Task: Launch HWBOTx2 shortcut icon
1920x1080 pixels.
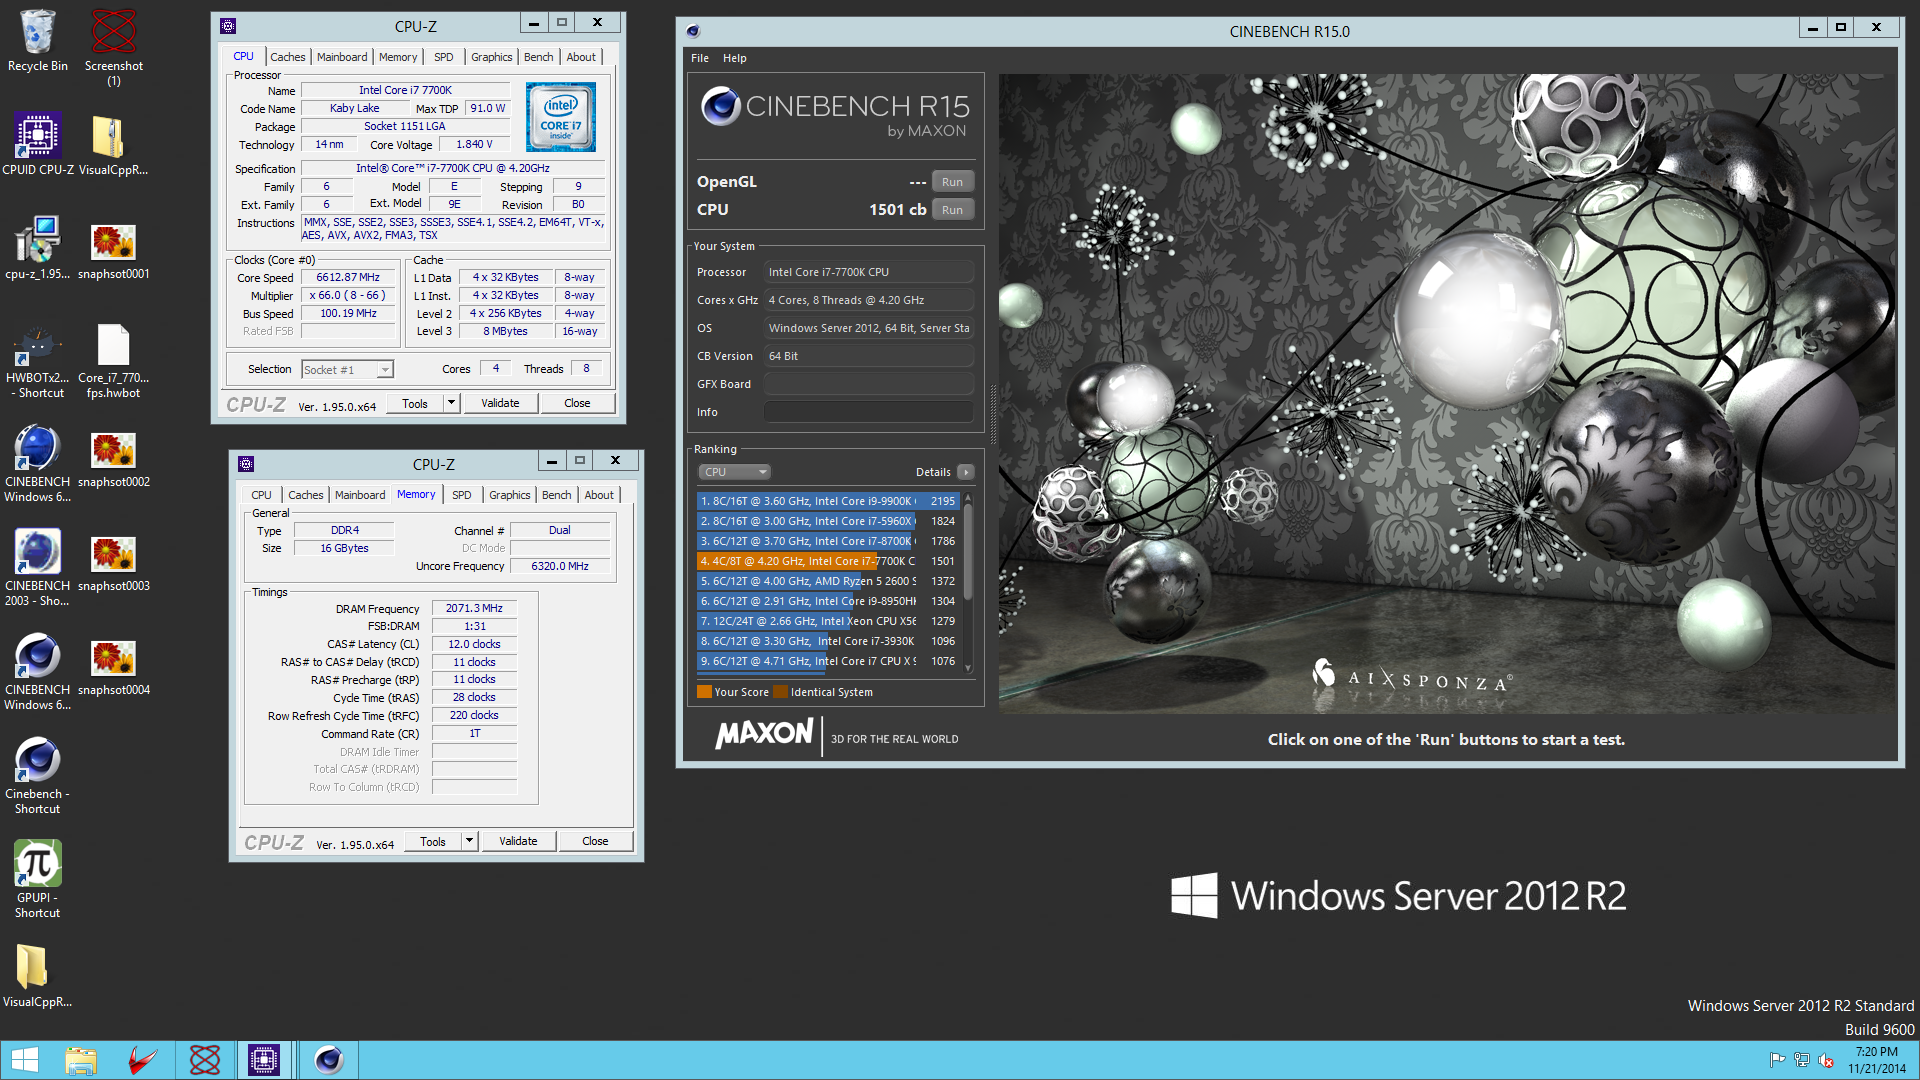Action: 38,361
